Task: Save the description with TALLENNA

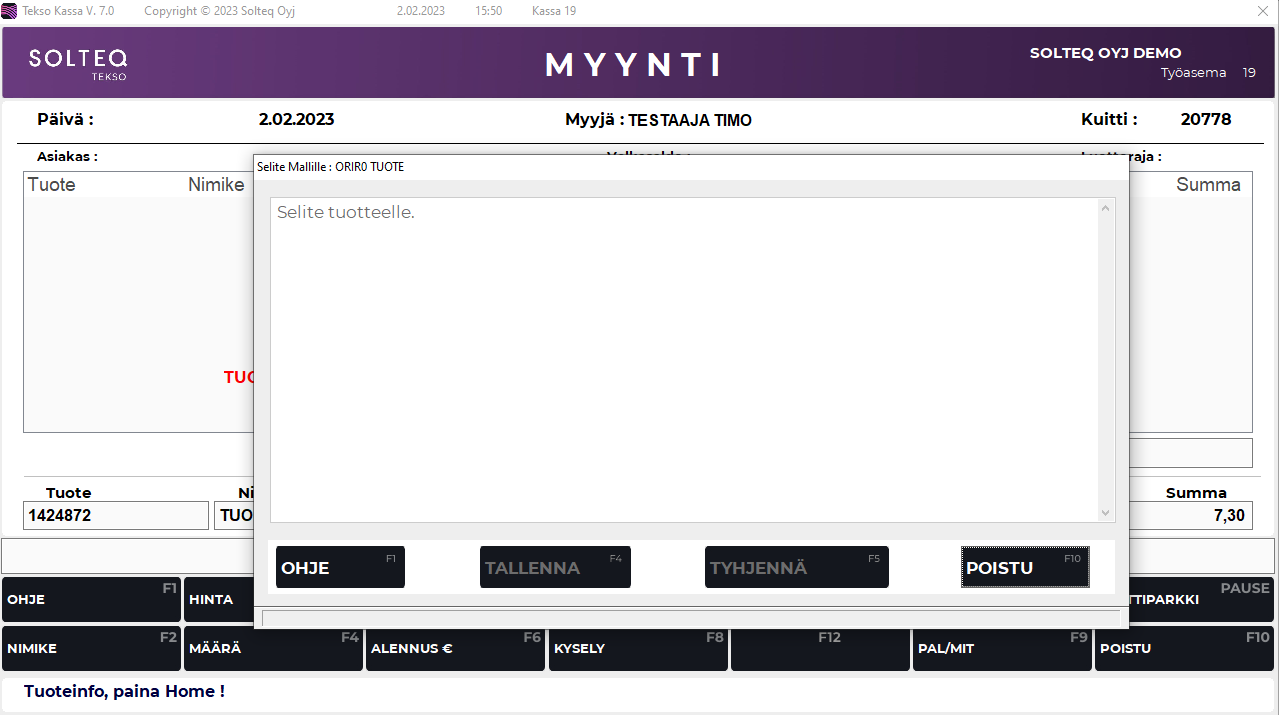Action: click(x=555, y=567)
